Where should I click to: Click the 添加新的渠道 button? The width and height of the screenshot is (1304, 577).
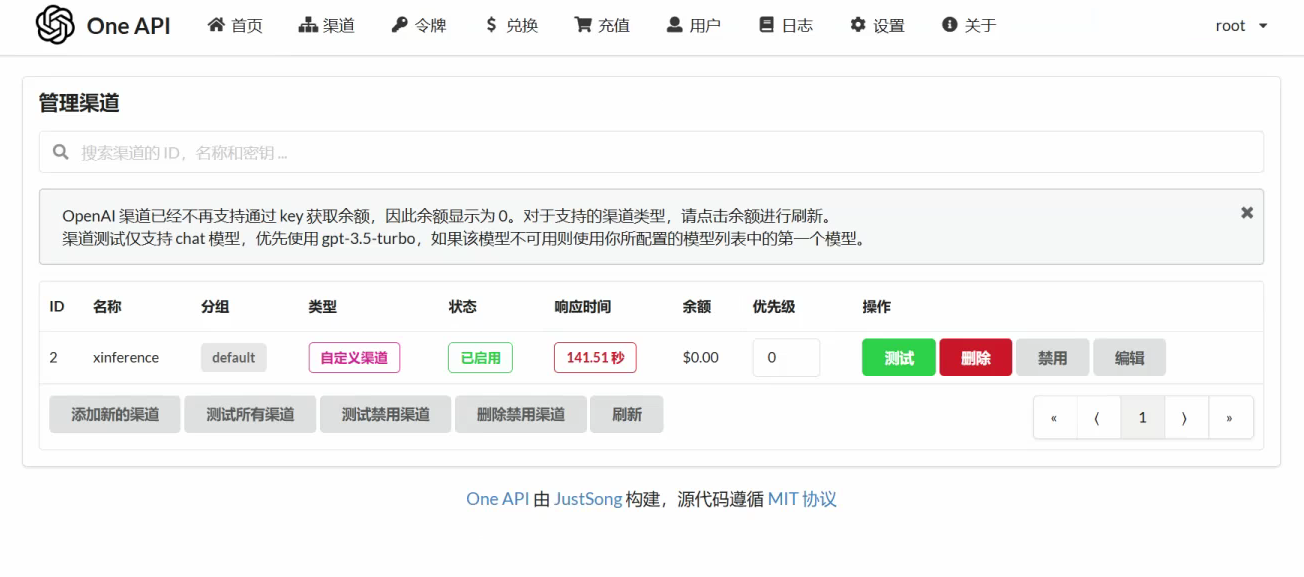[x=115, y=414]
